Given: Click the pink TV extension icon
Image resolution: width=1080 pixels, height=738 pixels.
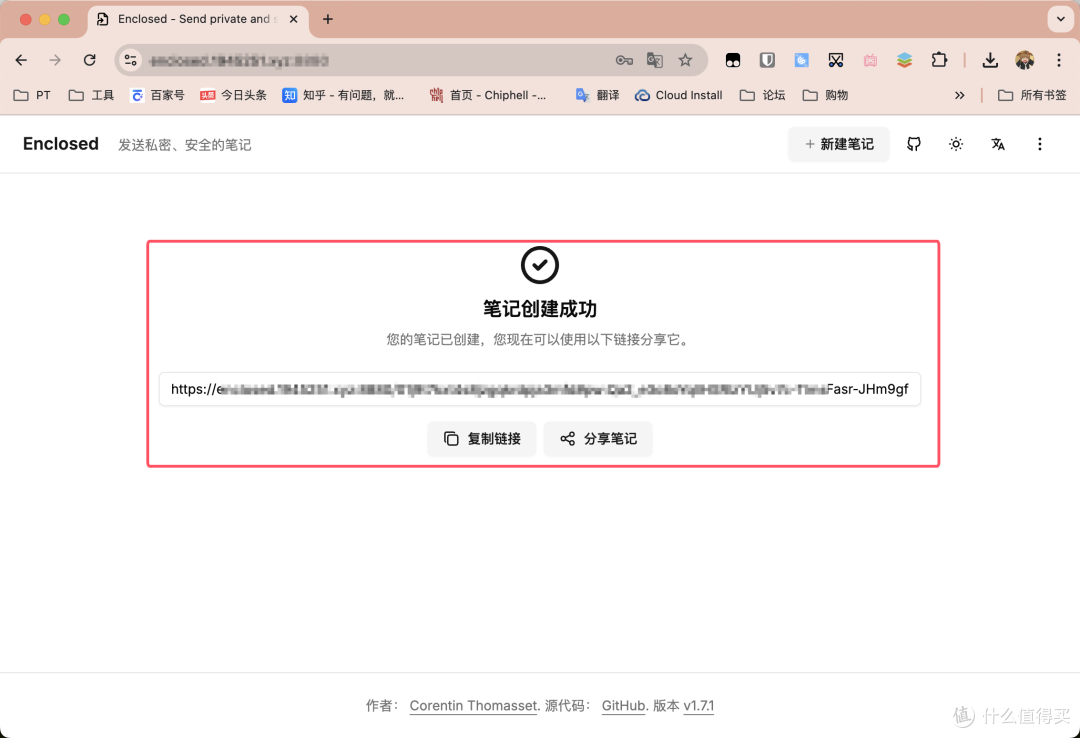Looking at the screenshot, I should [870, 61].
